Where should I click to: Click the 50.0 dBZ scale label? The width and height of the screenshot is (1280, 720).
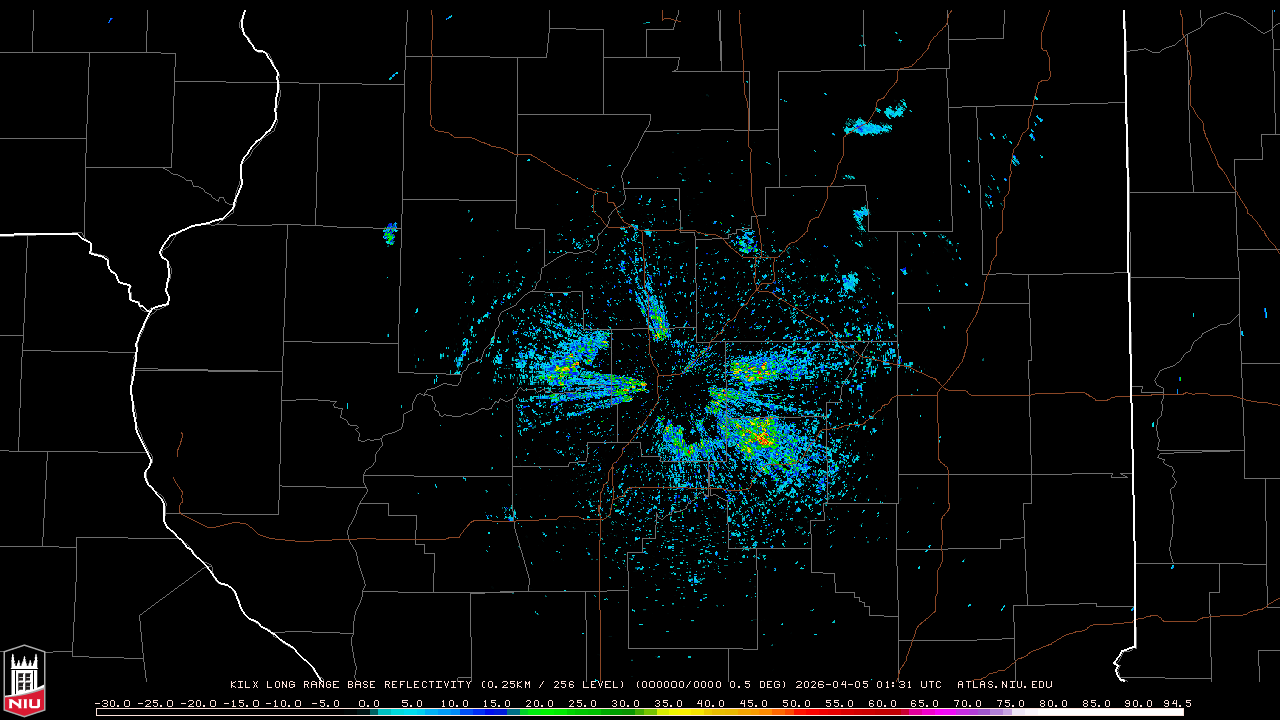tap(797, 704)
